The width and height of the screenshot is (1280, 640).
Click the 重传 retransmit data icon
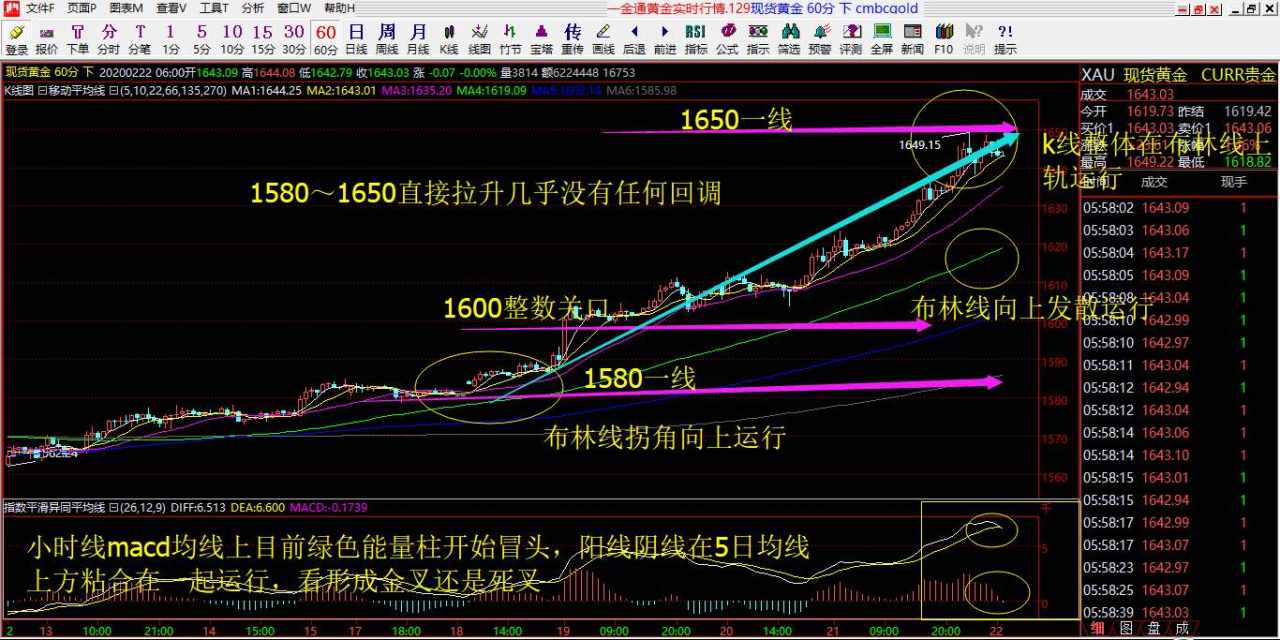(573, 39)
